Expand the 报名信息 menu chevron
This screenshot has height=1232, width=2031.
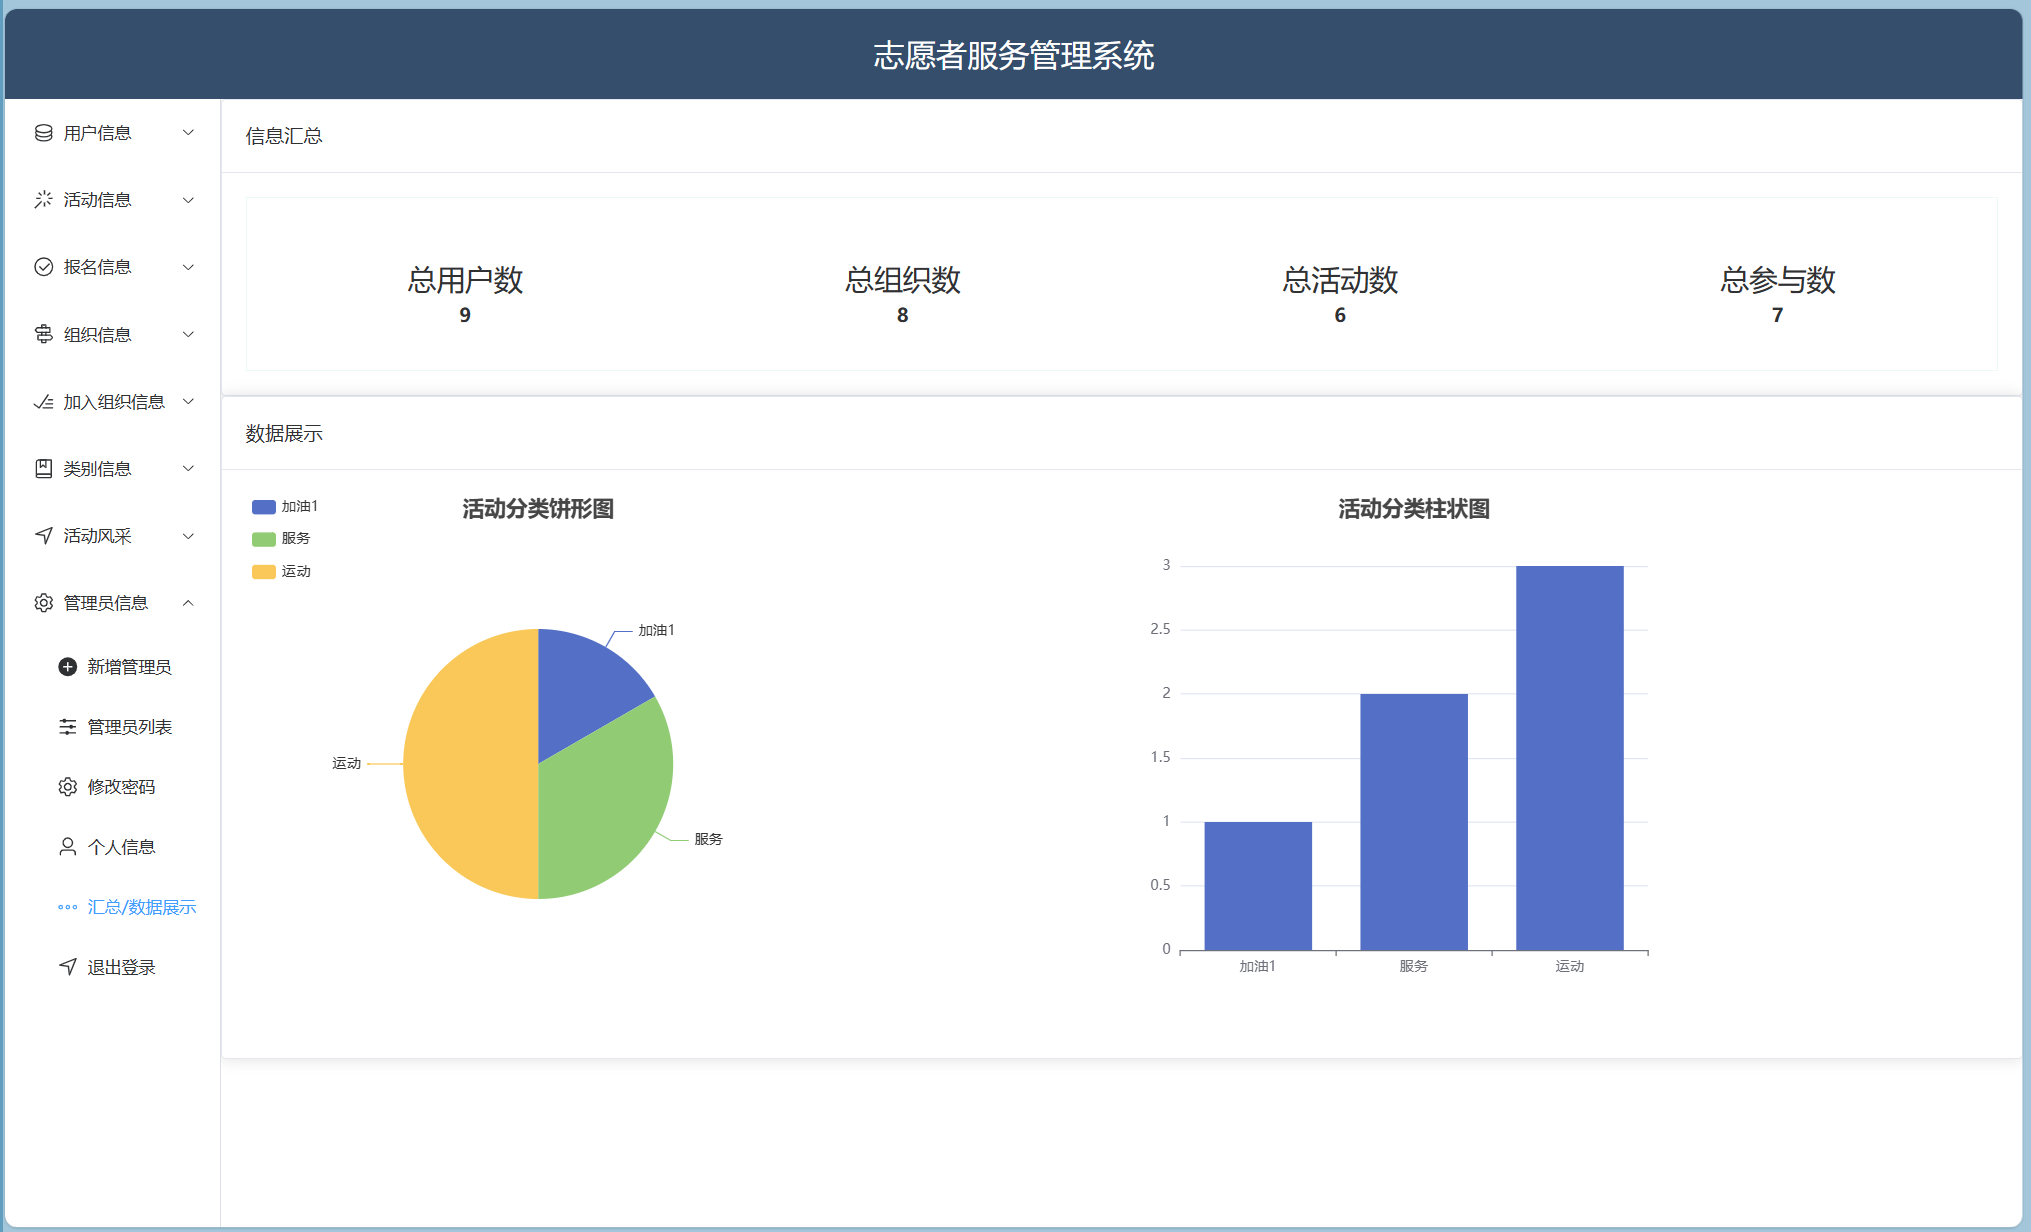(188, 267)
